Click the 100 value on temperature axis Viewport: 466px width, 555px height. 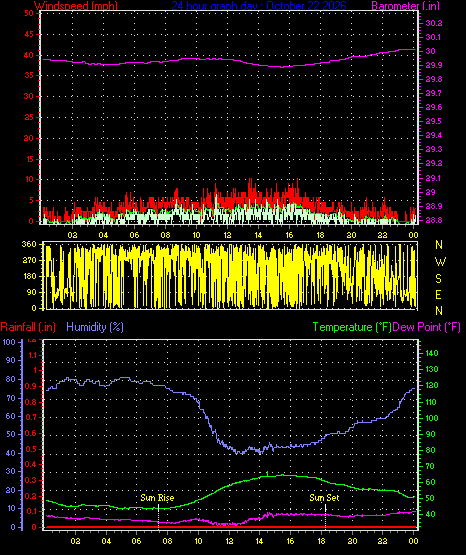[432, 418]
